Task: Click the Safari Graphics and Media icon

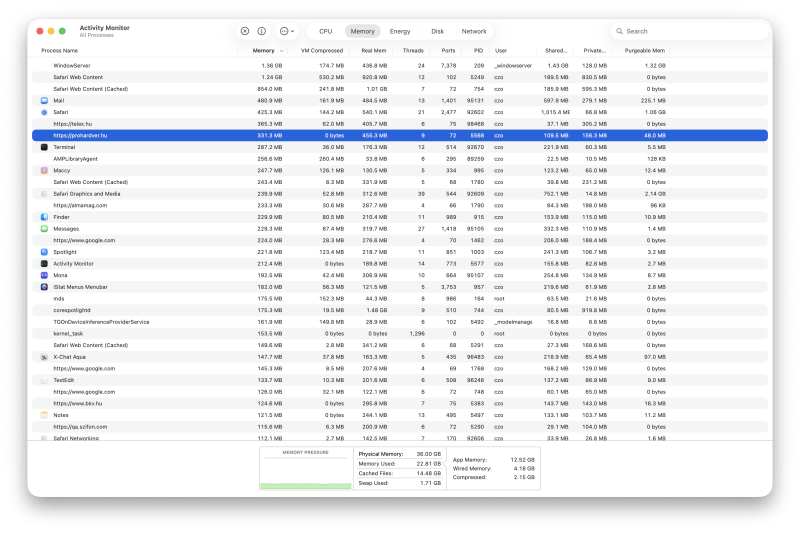Action: 44,194
